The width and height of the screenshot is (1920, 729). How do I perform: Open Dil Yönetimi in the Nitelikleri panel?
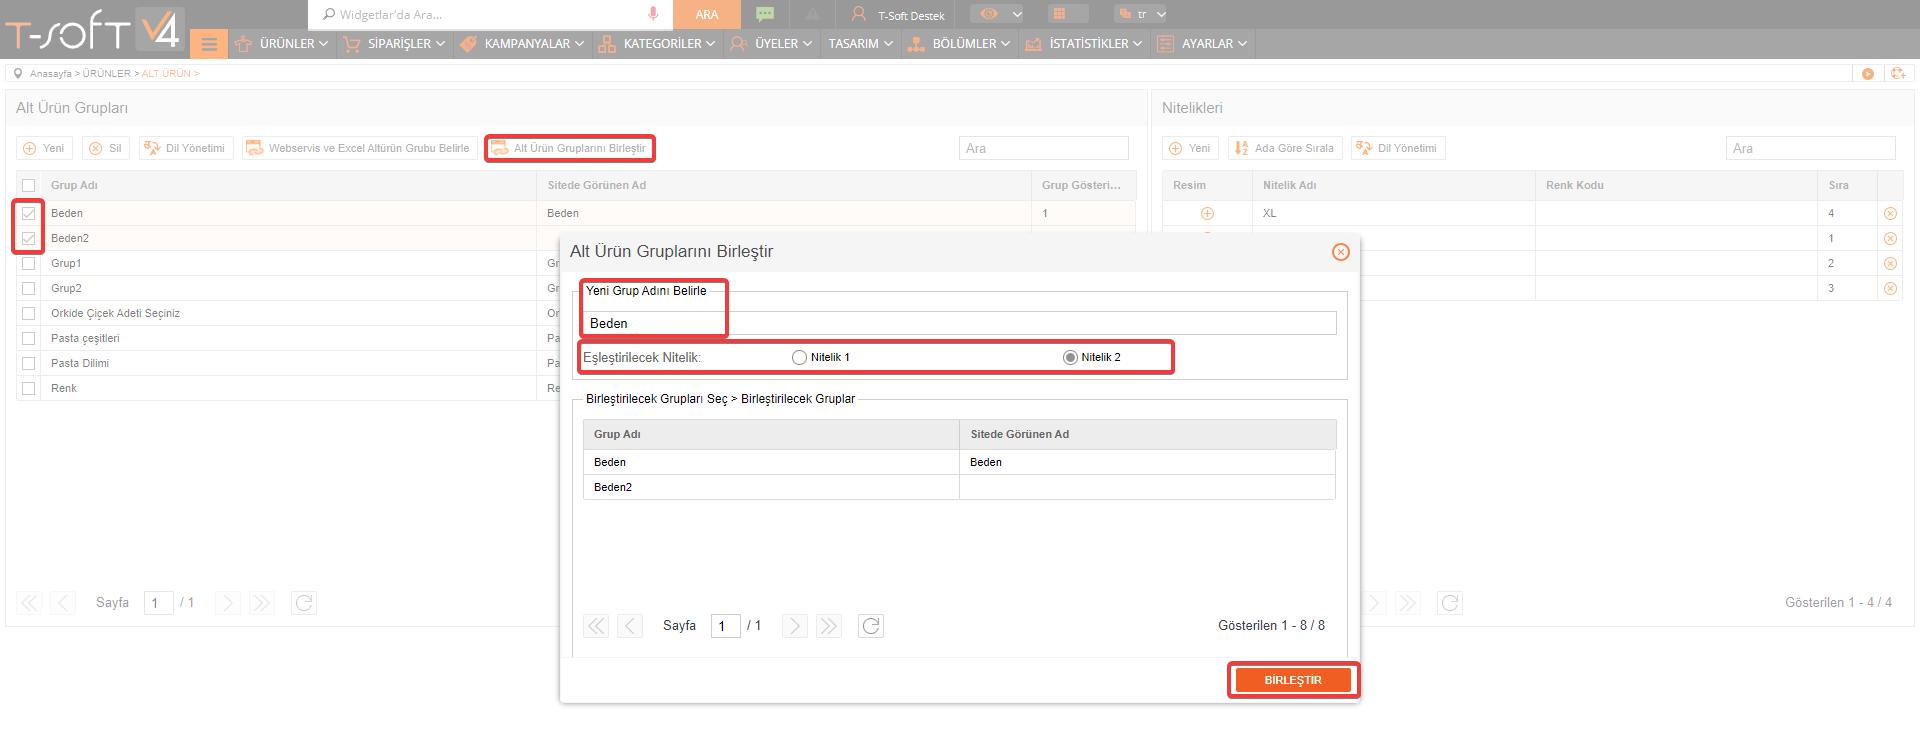tap(1398, 148)
